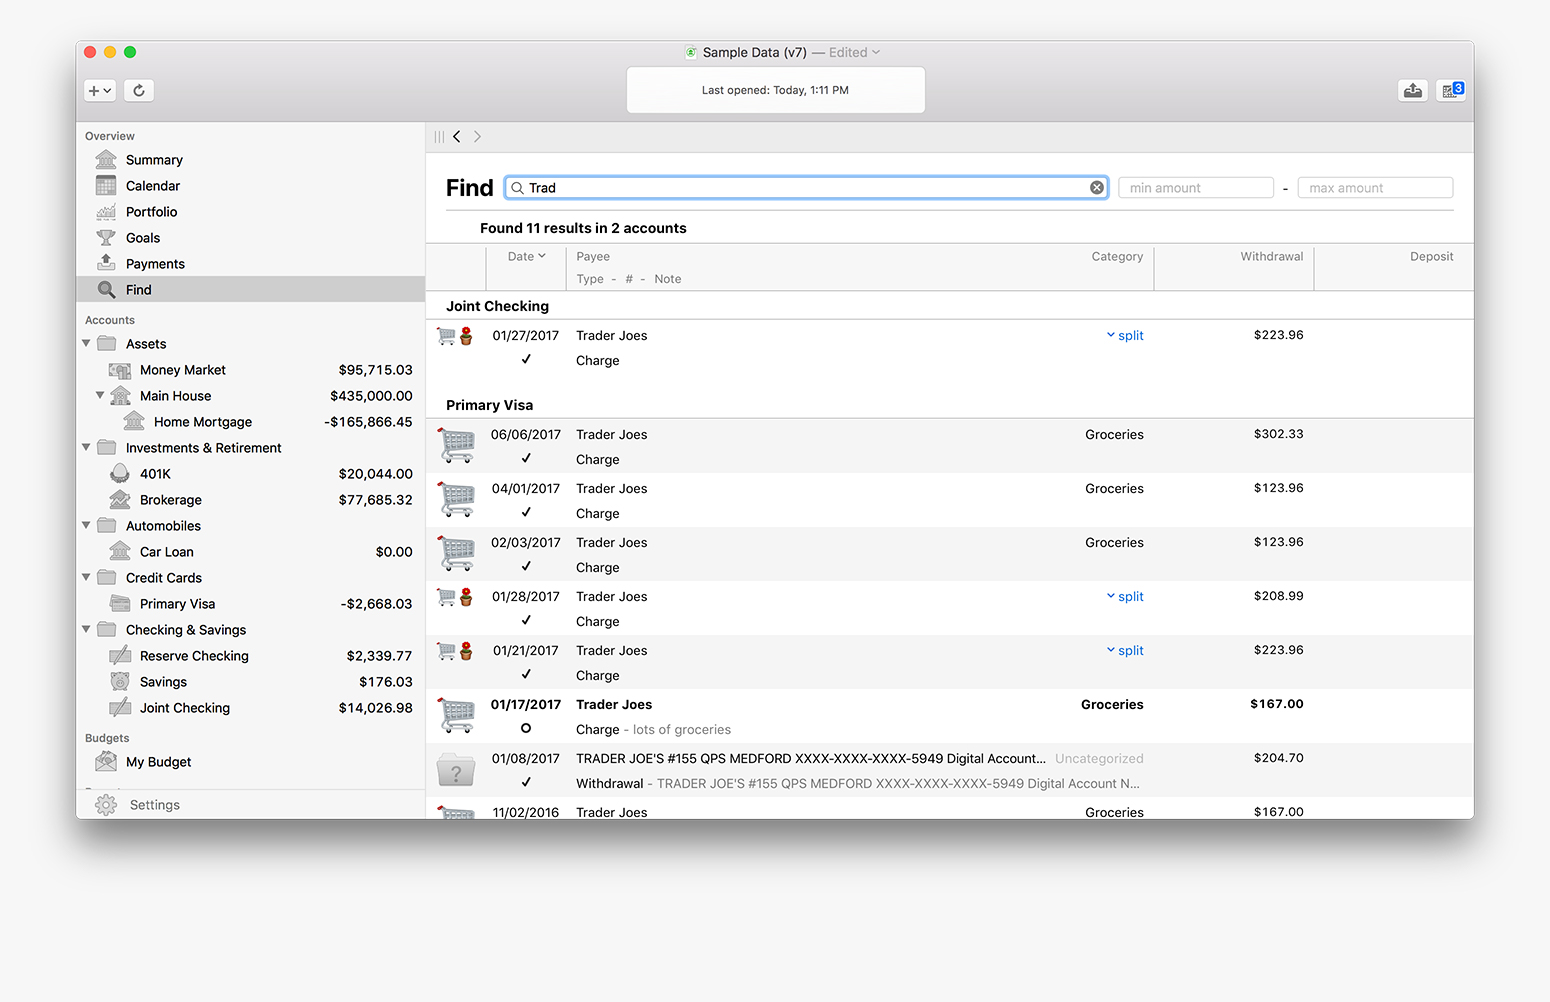
Task: Click the Joint Checking check icon
Action: pos(120,708)
